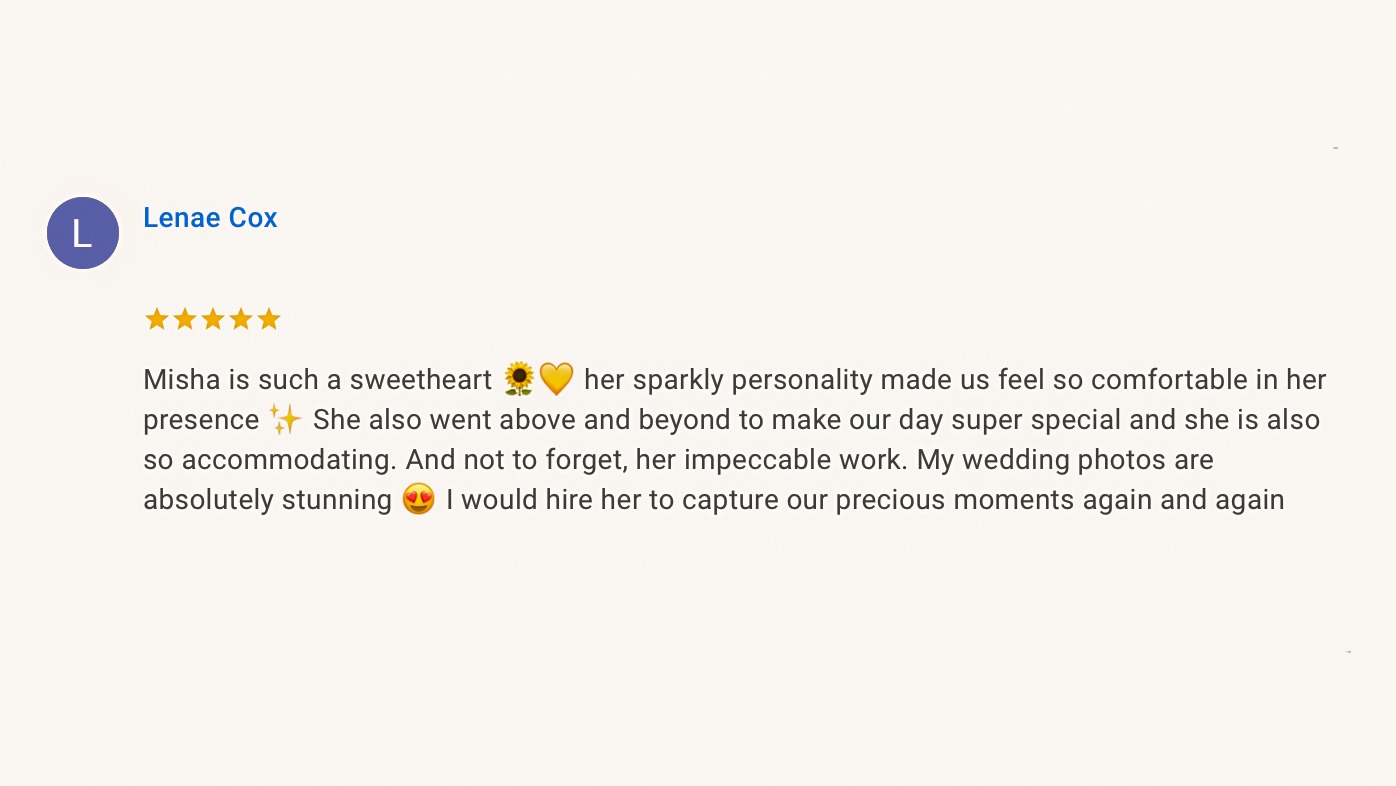Click the yellow heart emoji
Screen dimensions: 1396x786
tap(556, 380)
